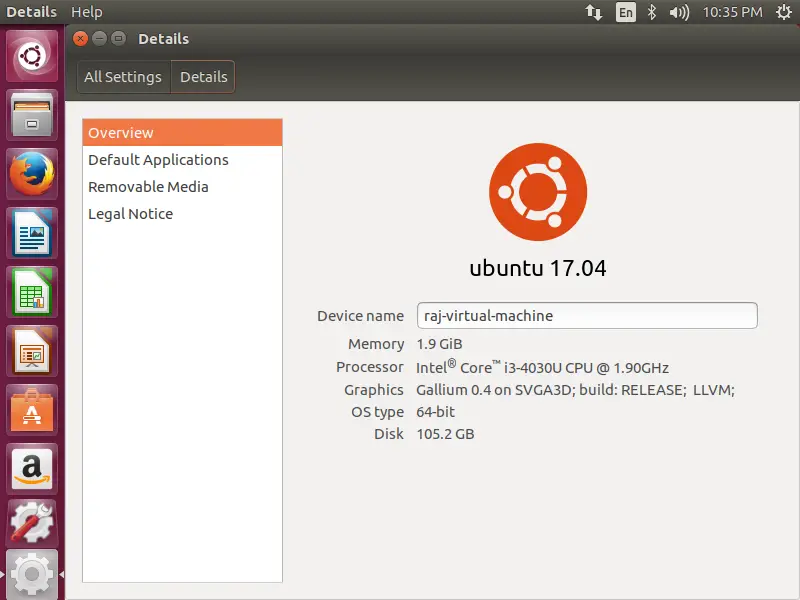Click the Device name input field
The width and height of the screenshot is (800, 600).
(587, 315)
